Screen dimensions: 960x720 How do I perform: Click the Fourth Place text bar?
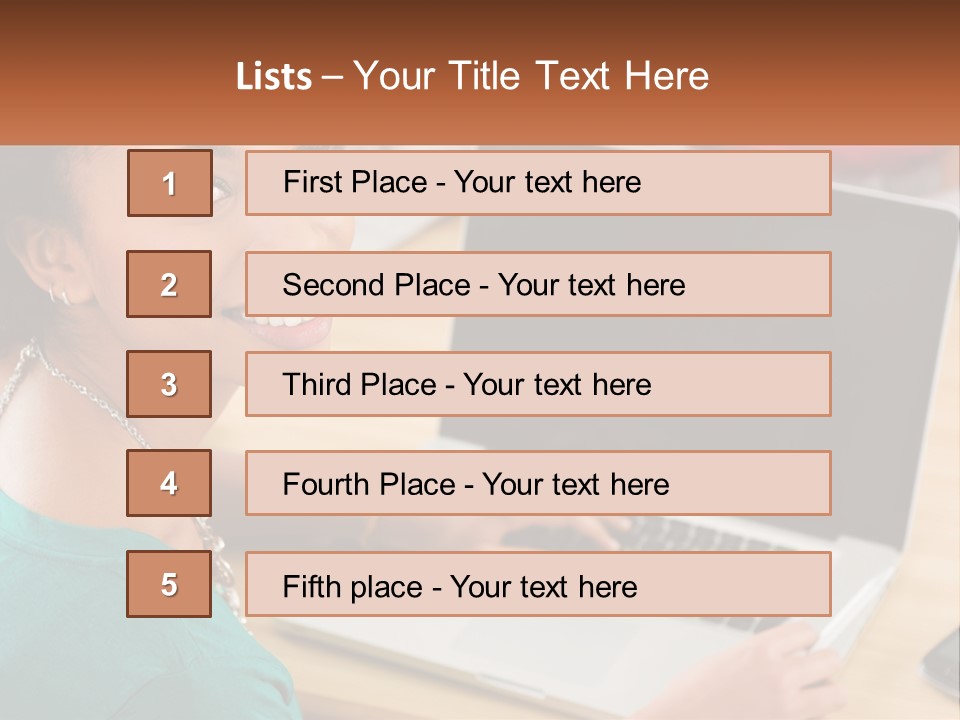coord(538,483)
